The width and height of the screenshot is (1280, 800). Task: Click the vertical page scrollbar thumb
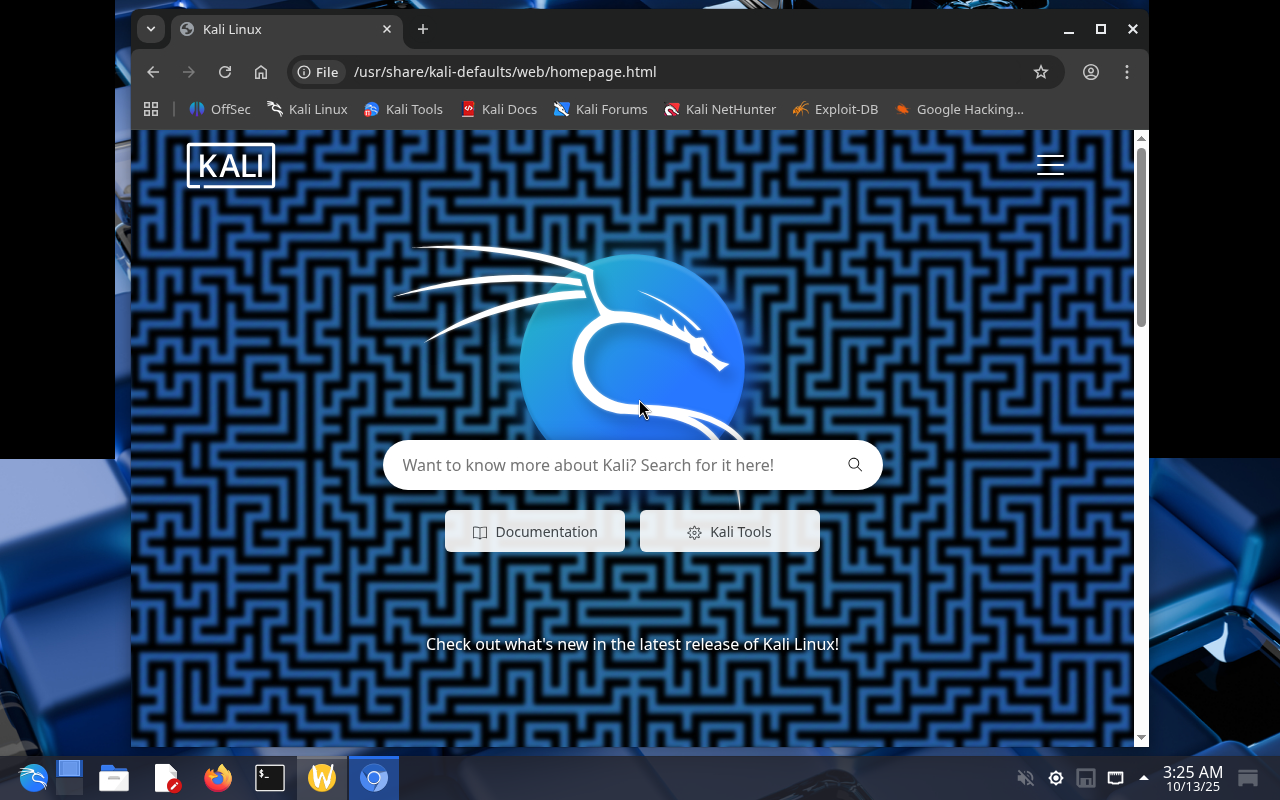(1141, 235)
